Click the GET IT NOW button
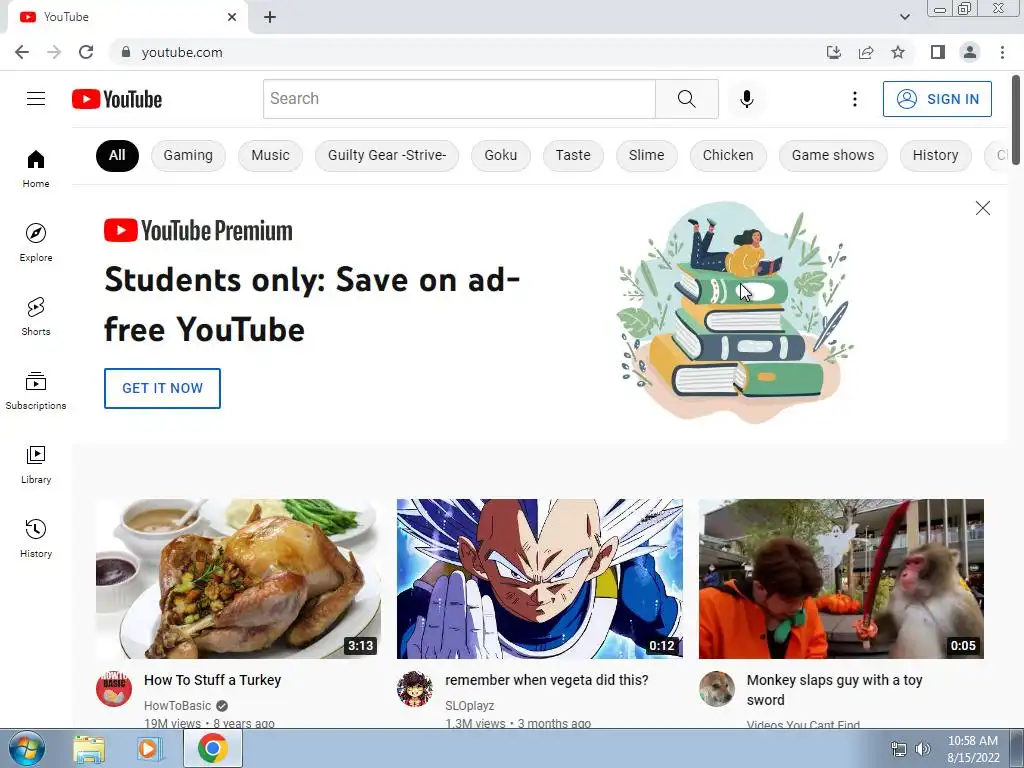Image resolution: width=1024 pixels, height=768 pixels. click(162, 388)
